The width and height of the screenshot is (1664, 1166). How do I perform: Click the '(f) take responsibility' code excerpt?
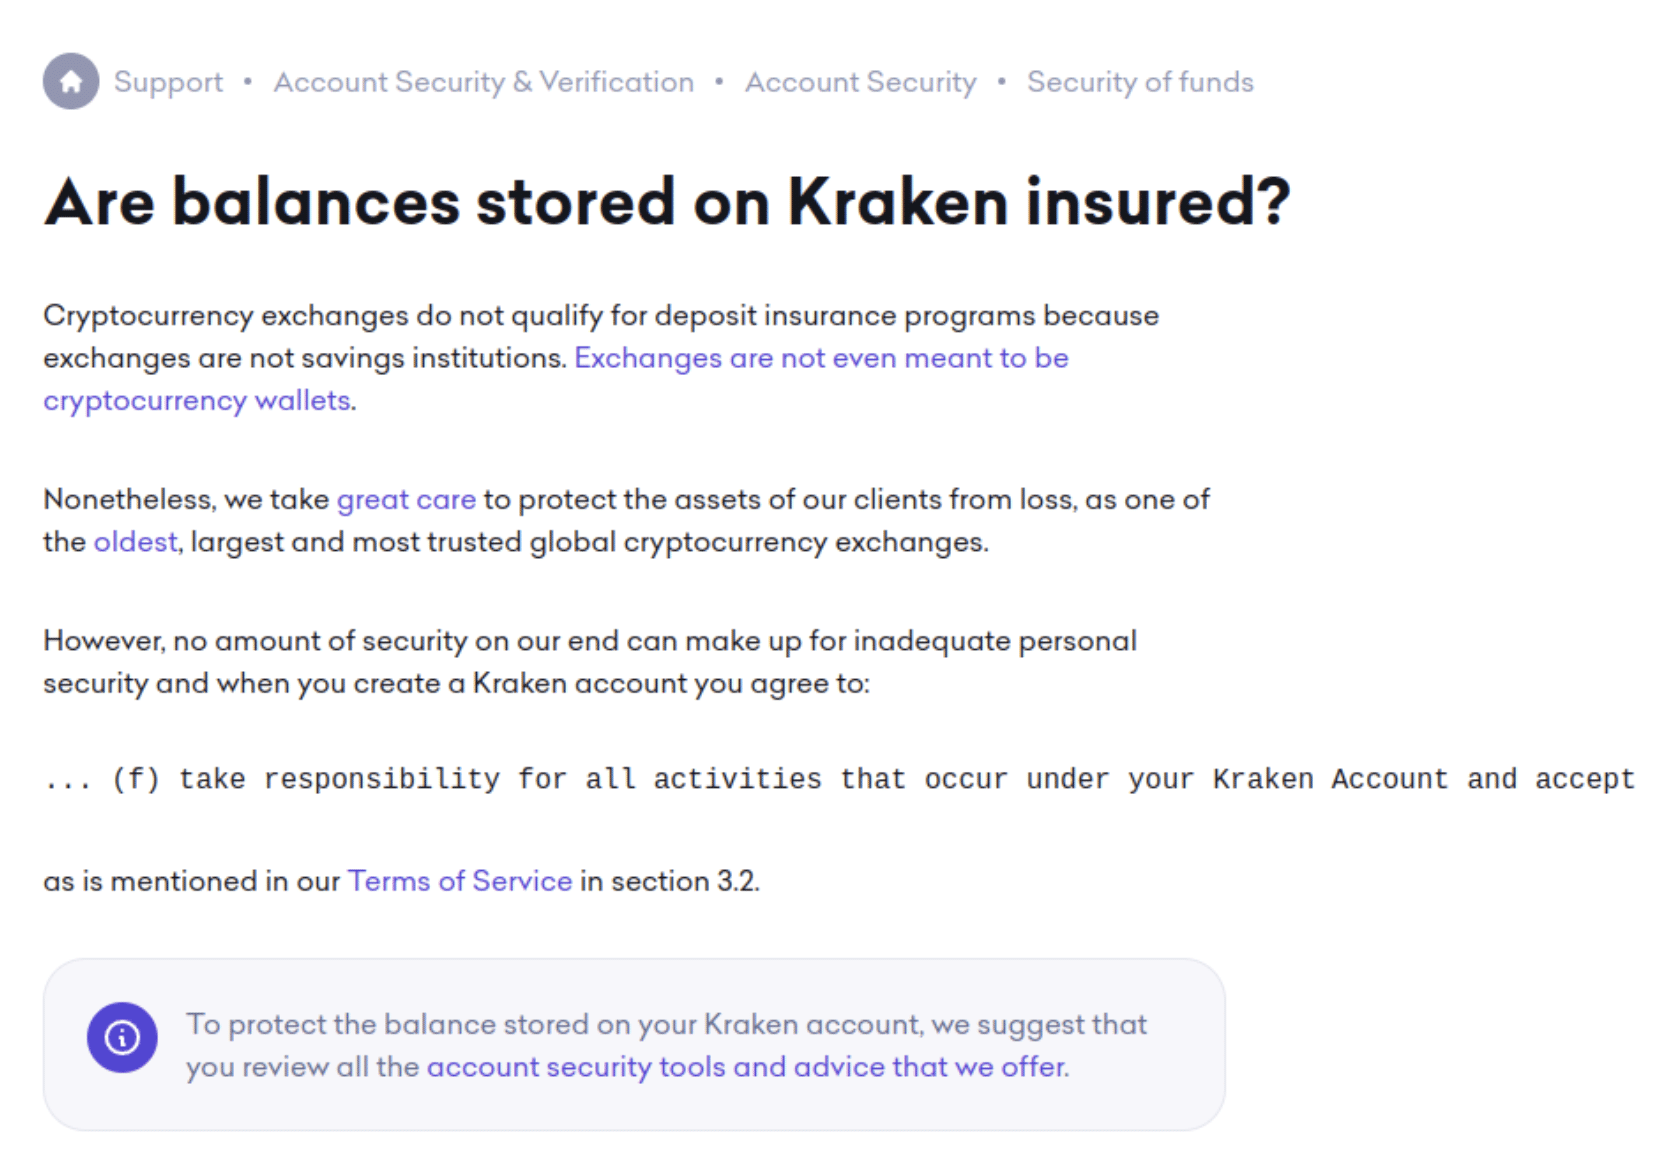pyautogui.click(x=838, y=779)
